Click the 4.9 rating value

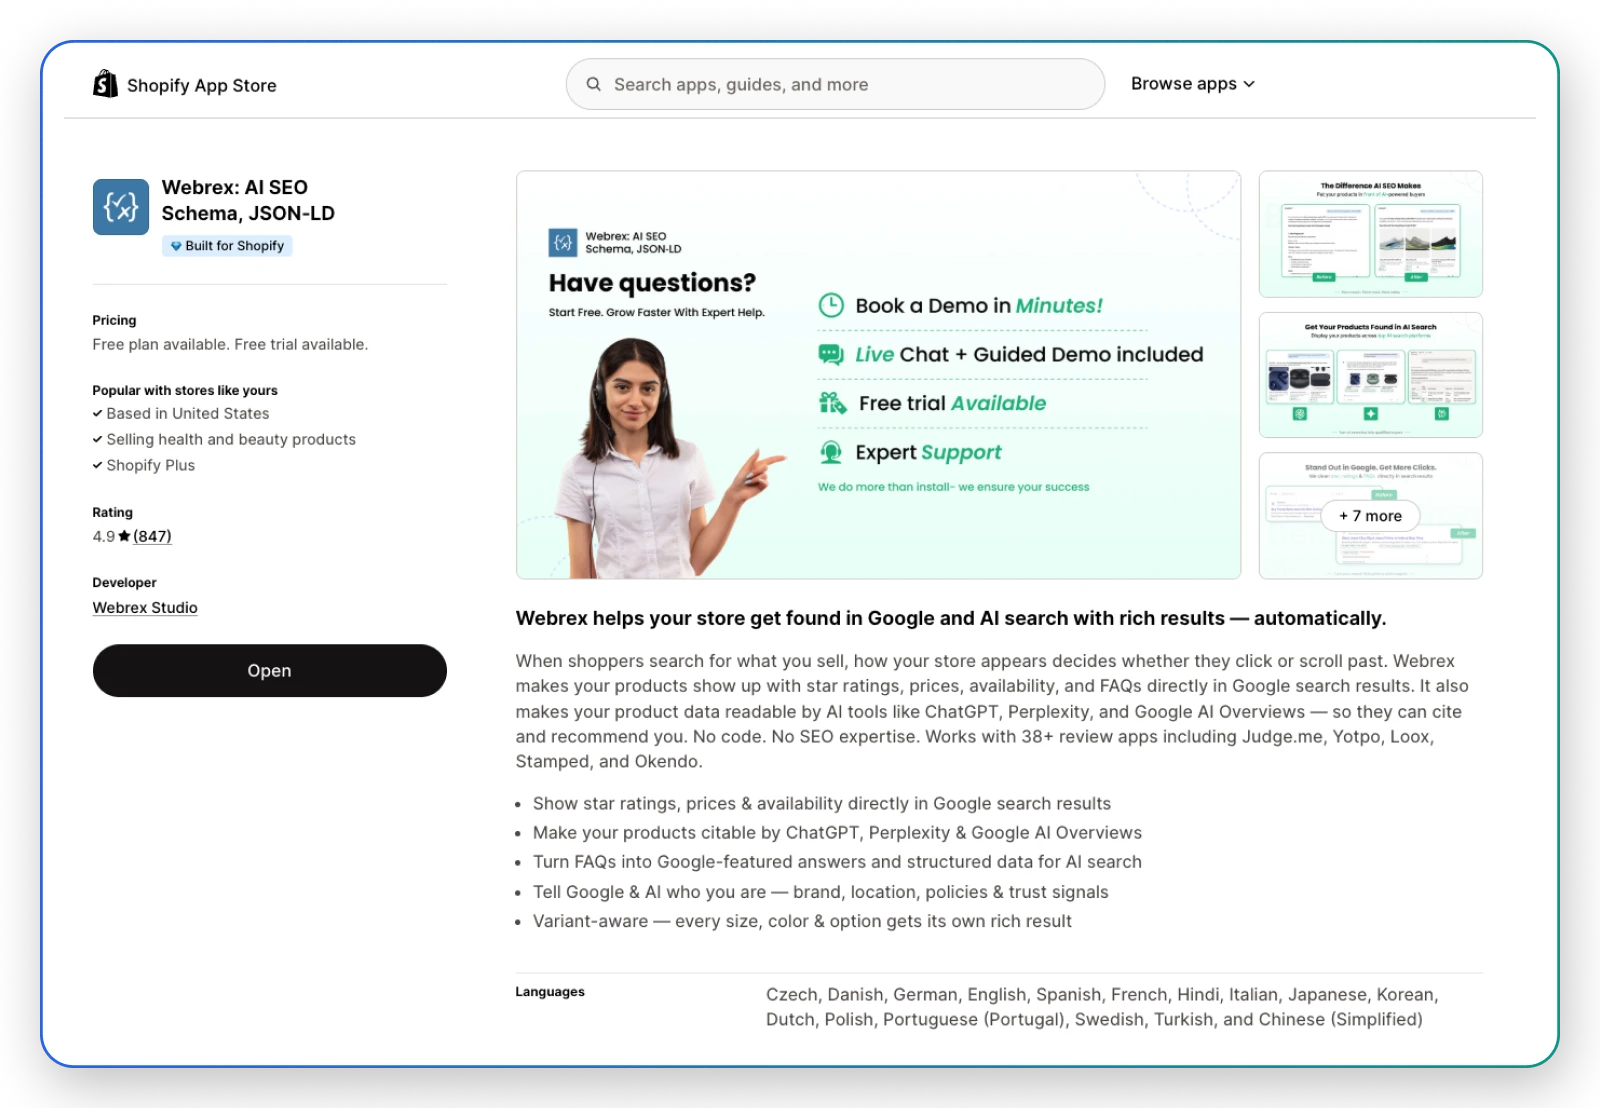point(104,536)
